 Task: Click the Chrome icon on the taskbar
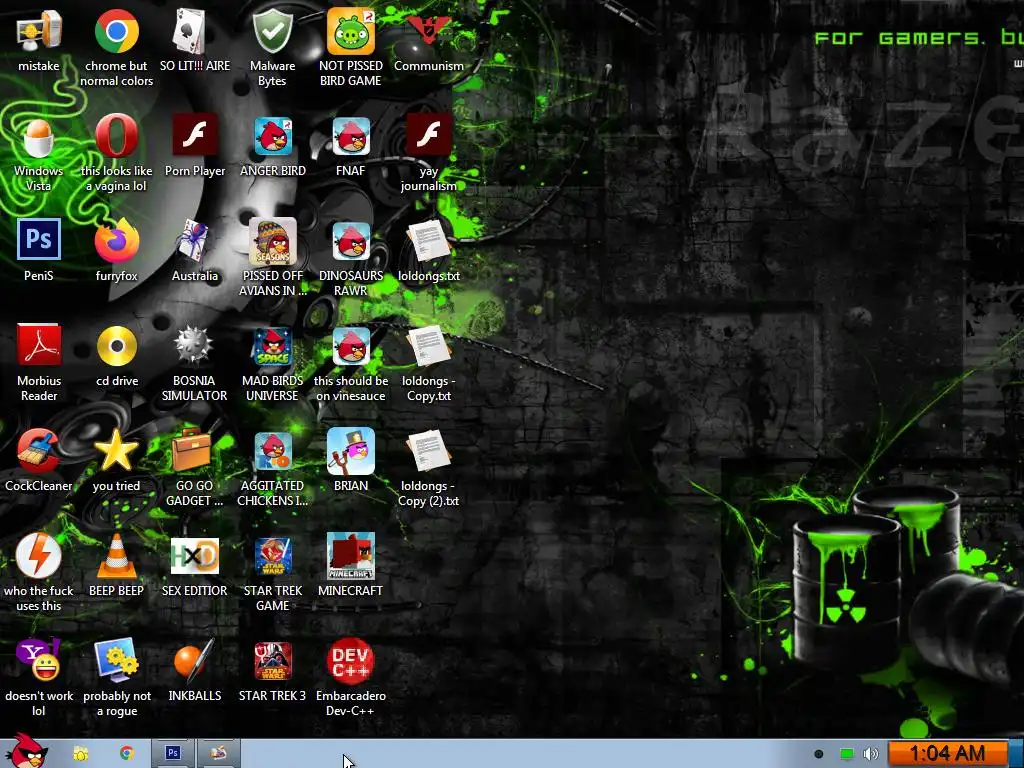coord(127,754)
